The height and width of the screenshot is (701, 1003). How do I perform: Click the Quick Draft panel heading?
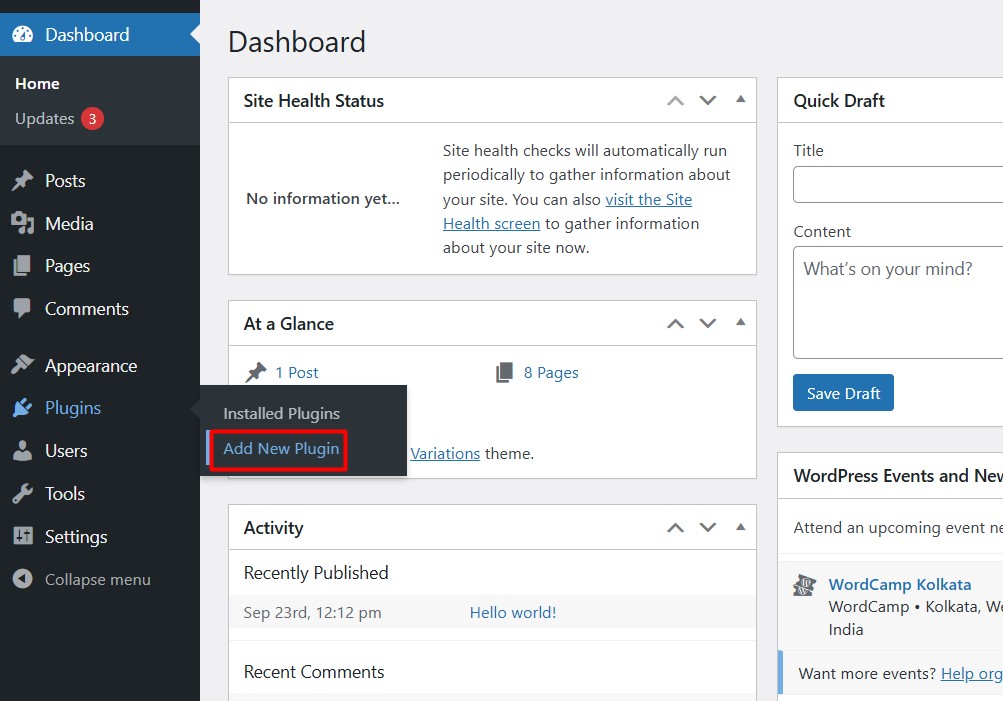(839, 100)
